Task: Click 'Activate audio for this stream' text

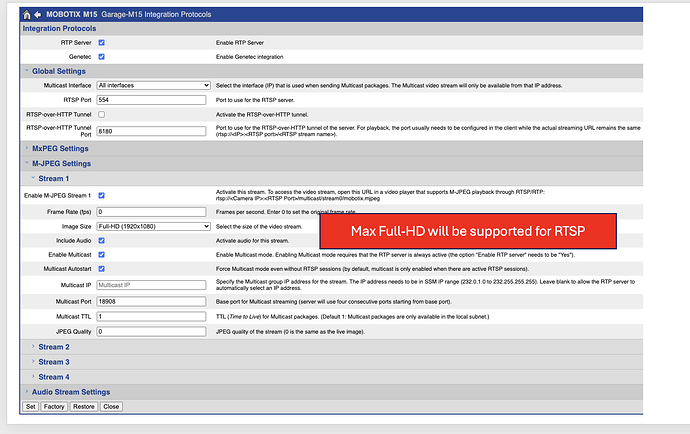Action: tap(253, 241)
